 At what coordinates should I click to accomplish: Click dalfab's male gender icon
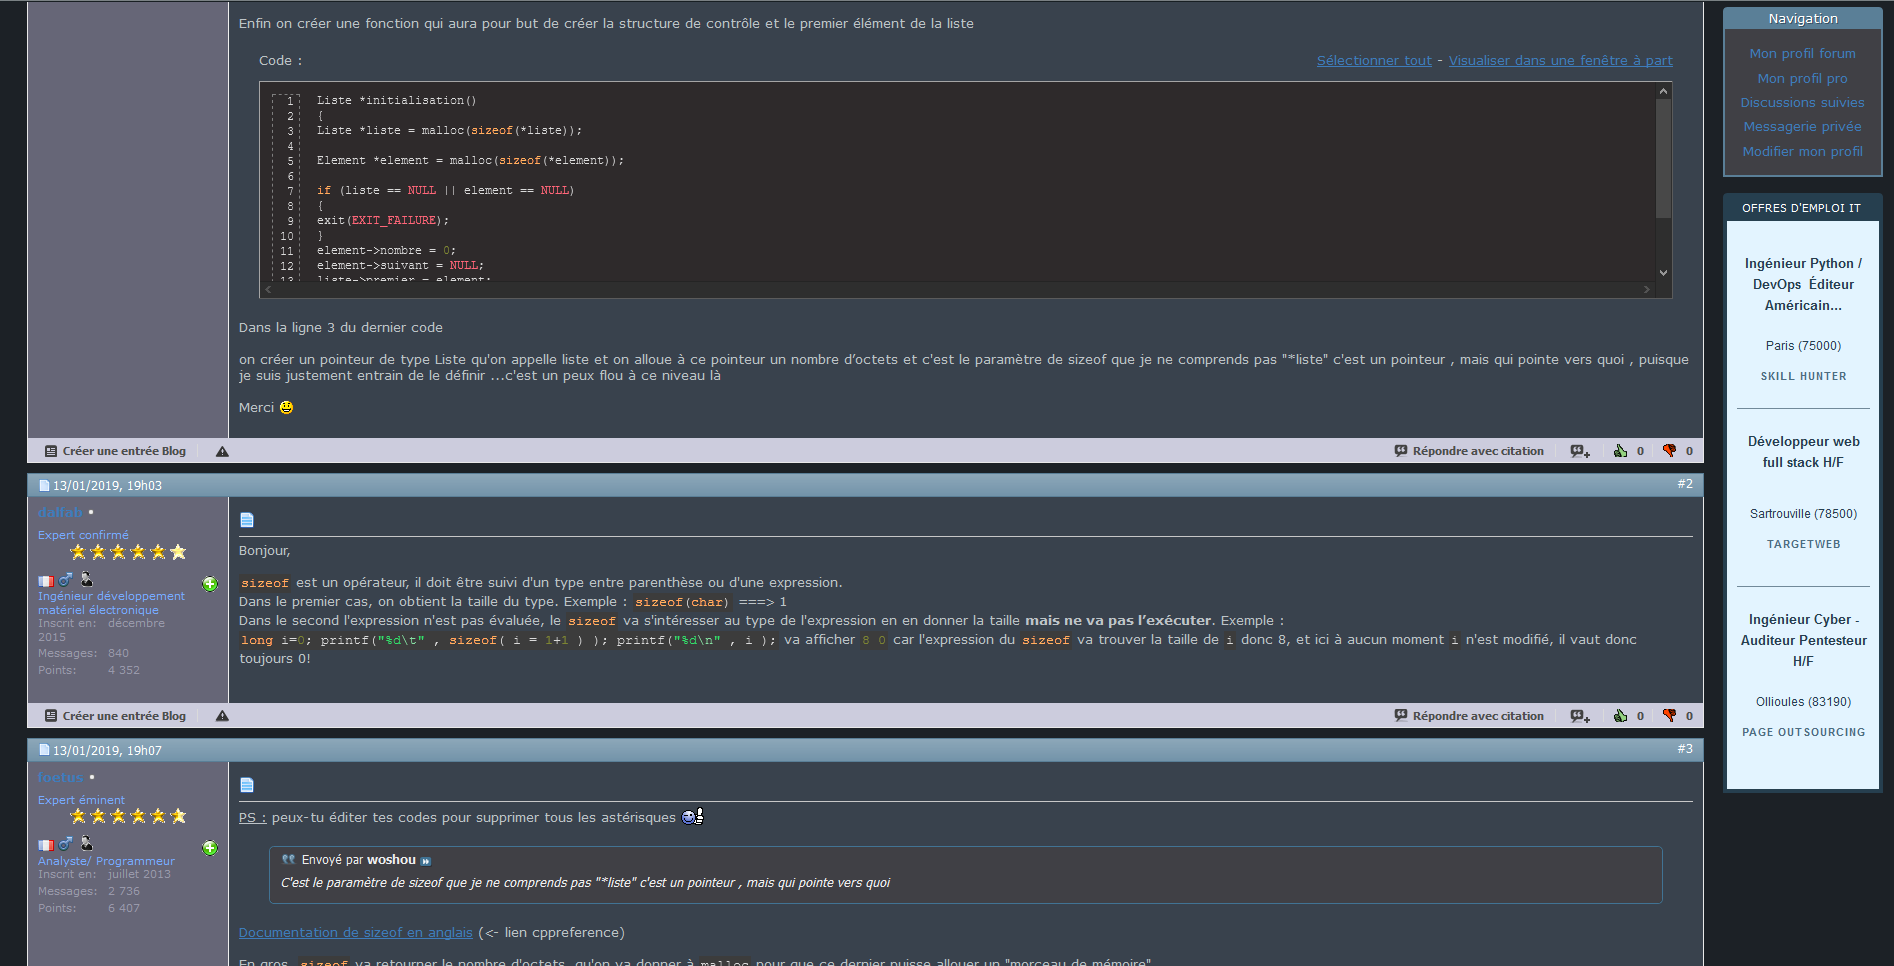click(66, 579)
